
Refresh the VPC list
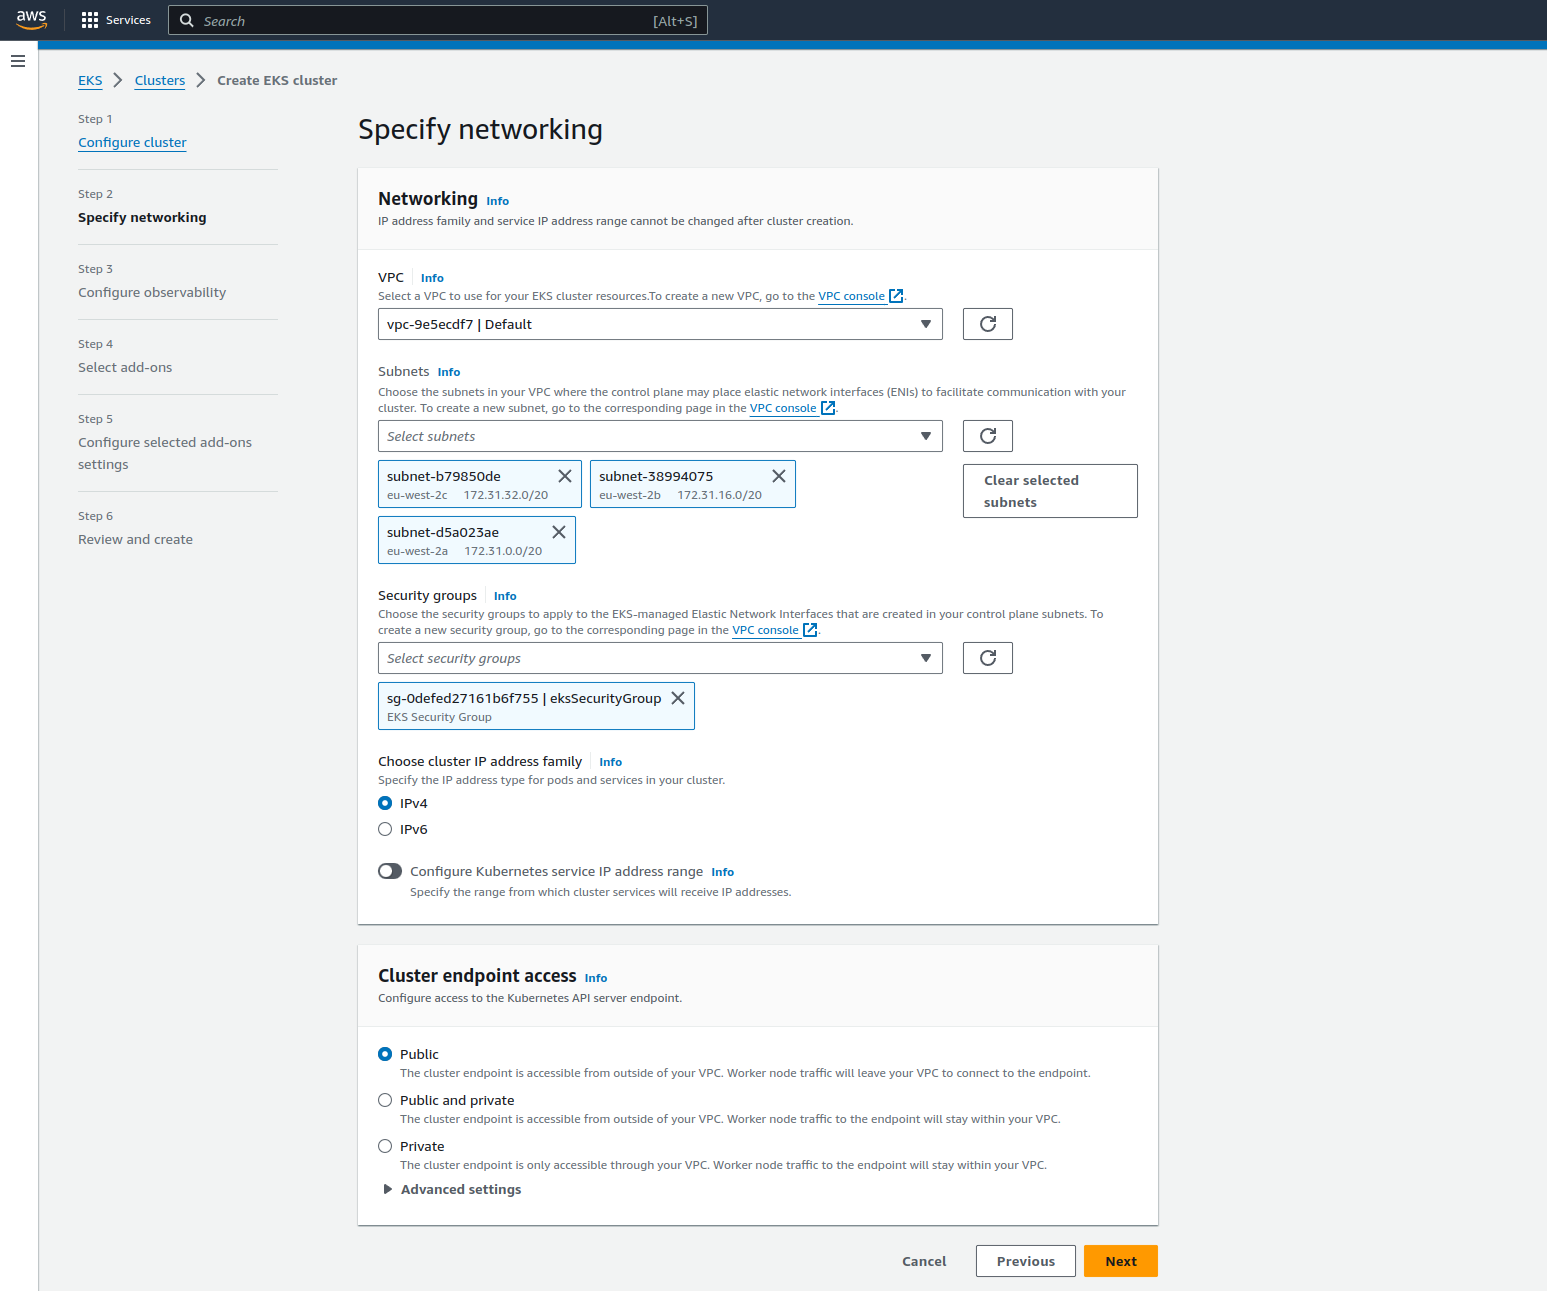pos(988,324)
